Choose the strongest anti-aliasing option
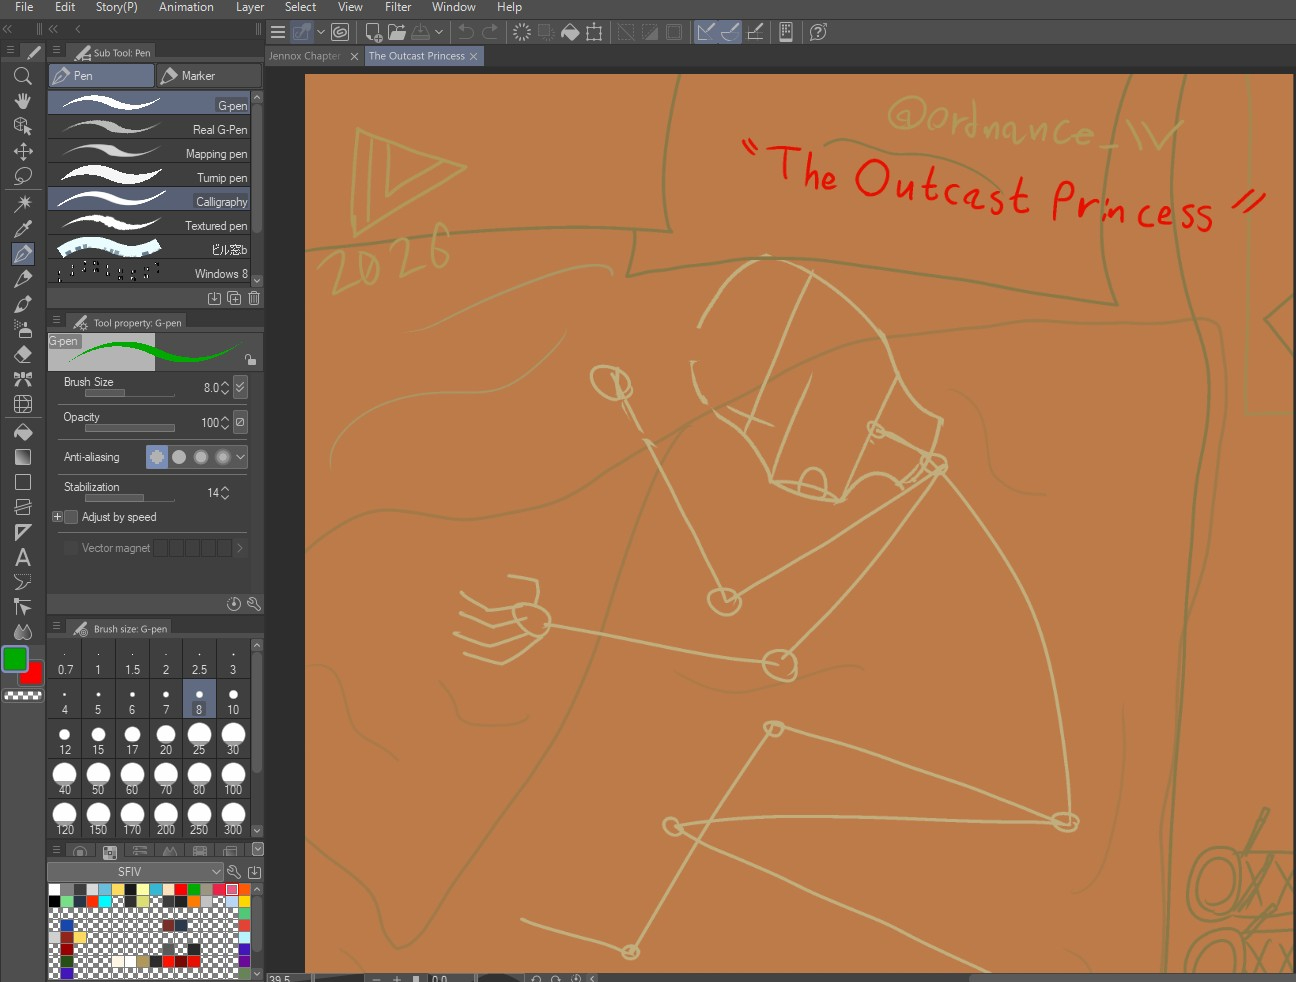The height and width of the screenshot is (982, 1296). pos(222,457)
